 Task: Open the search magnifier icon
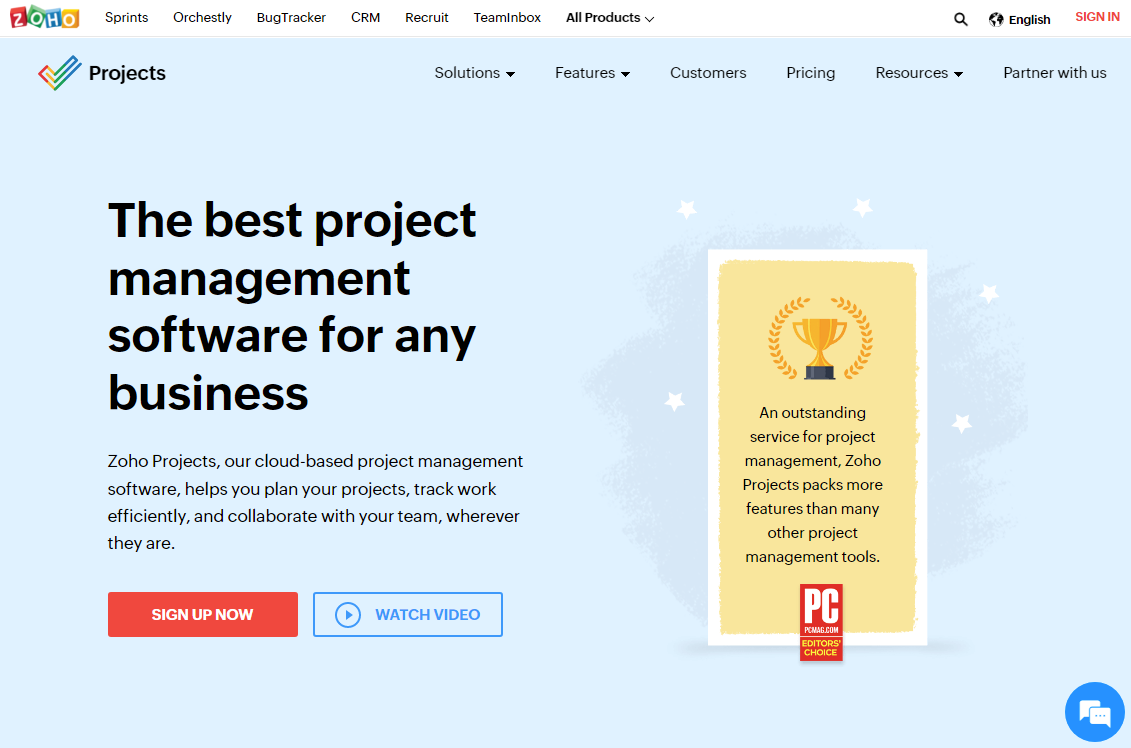click(960, 19)
